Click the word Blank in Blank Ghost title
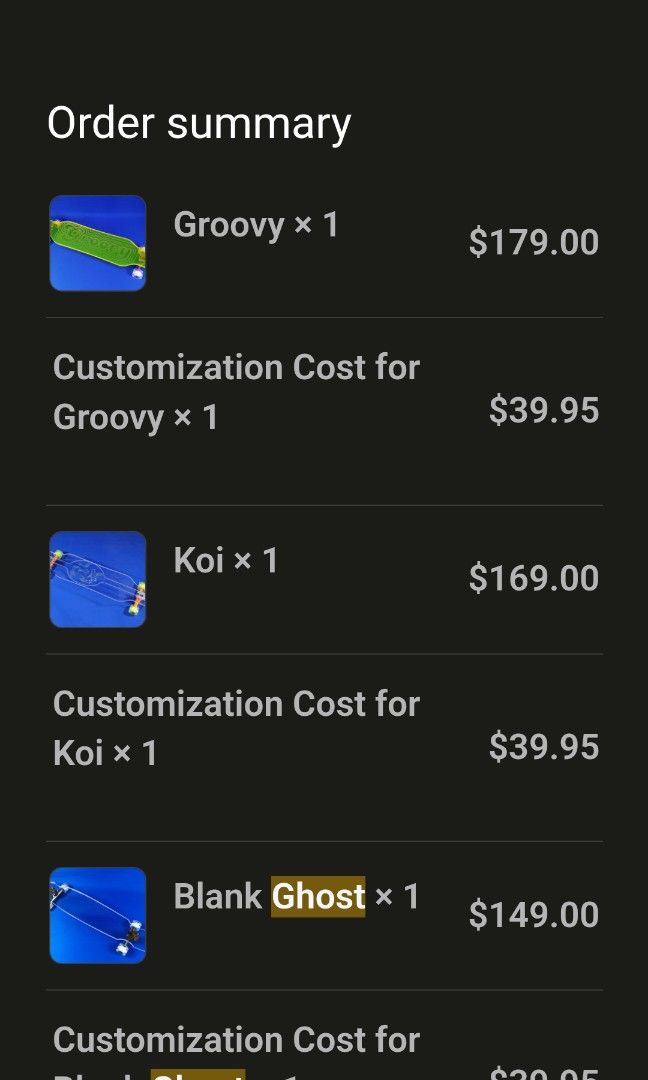Viewport: 648px width, 1080px height. tap(217, 896)
